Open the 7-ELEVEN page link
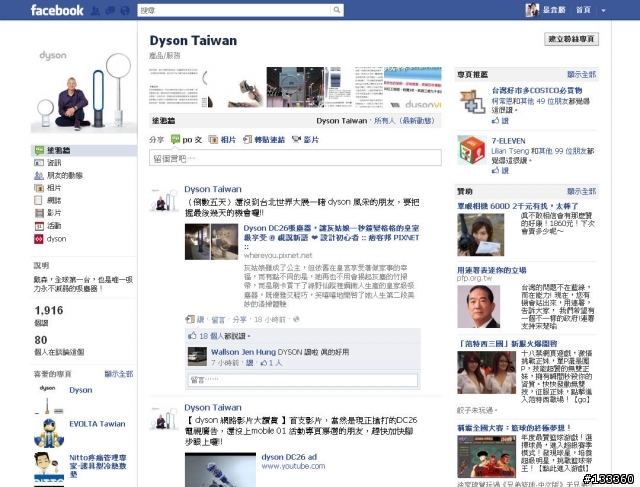Image resolution: width=640 pixels, height=487 pixels. coord(509,141)
